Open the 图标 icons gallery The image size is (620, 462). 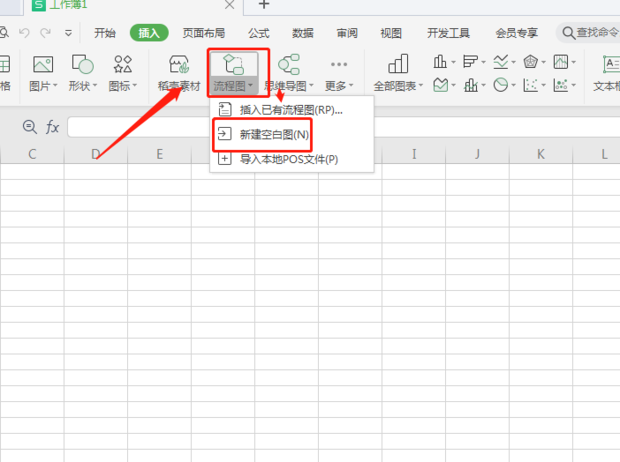coord(123,64)
